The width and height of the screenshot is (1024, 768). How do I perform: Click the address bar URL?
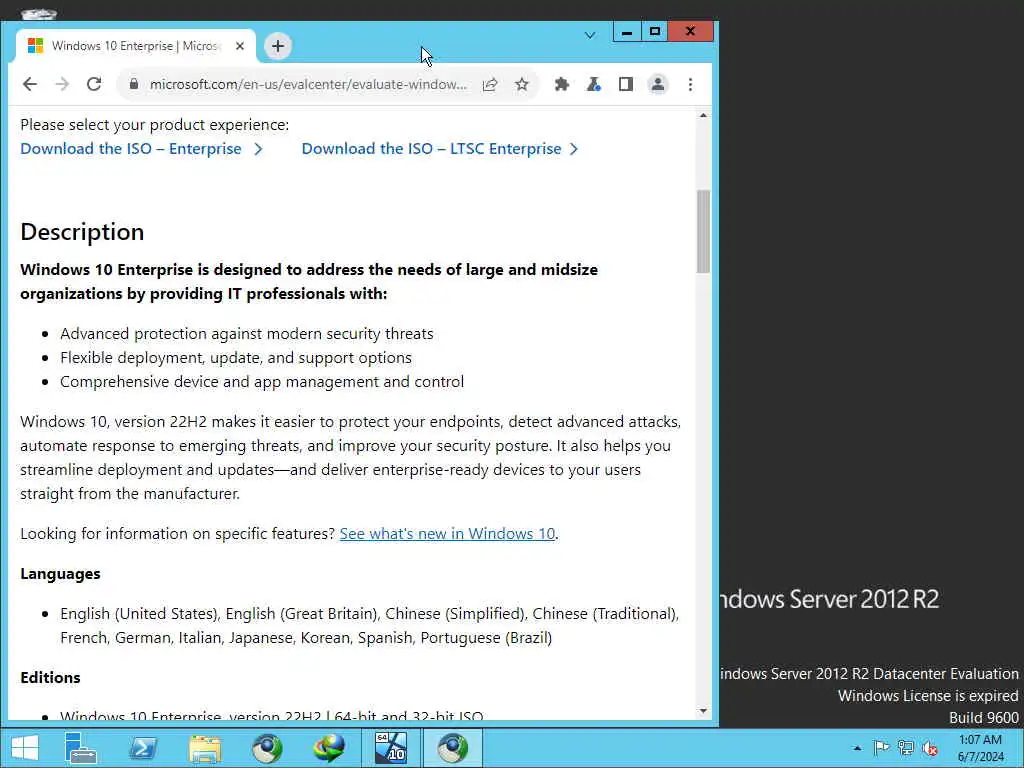click(x=308, y=84)
